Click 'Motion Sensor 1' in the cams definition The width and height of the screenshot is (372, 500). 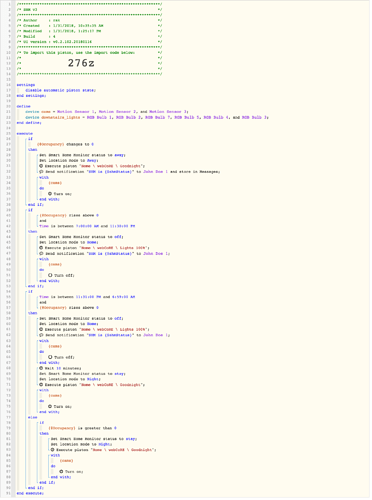[76, 112]
